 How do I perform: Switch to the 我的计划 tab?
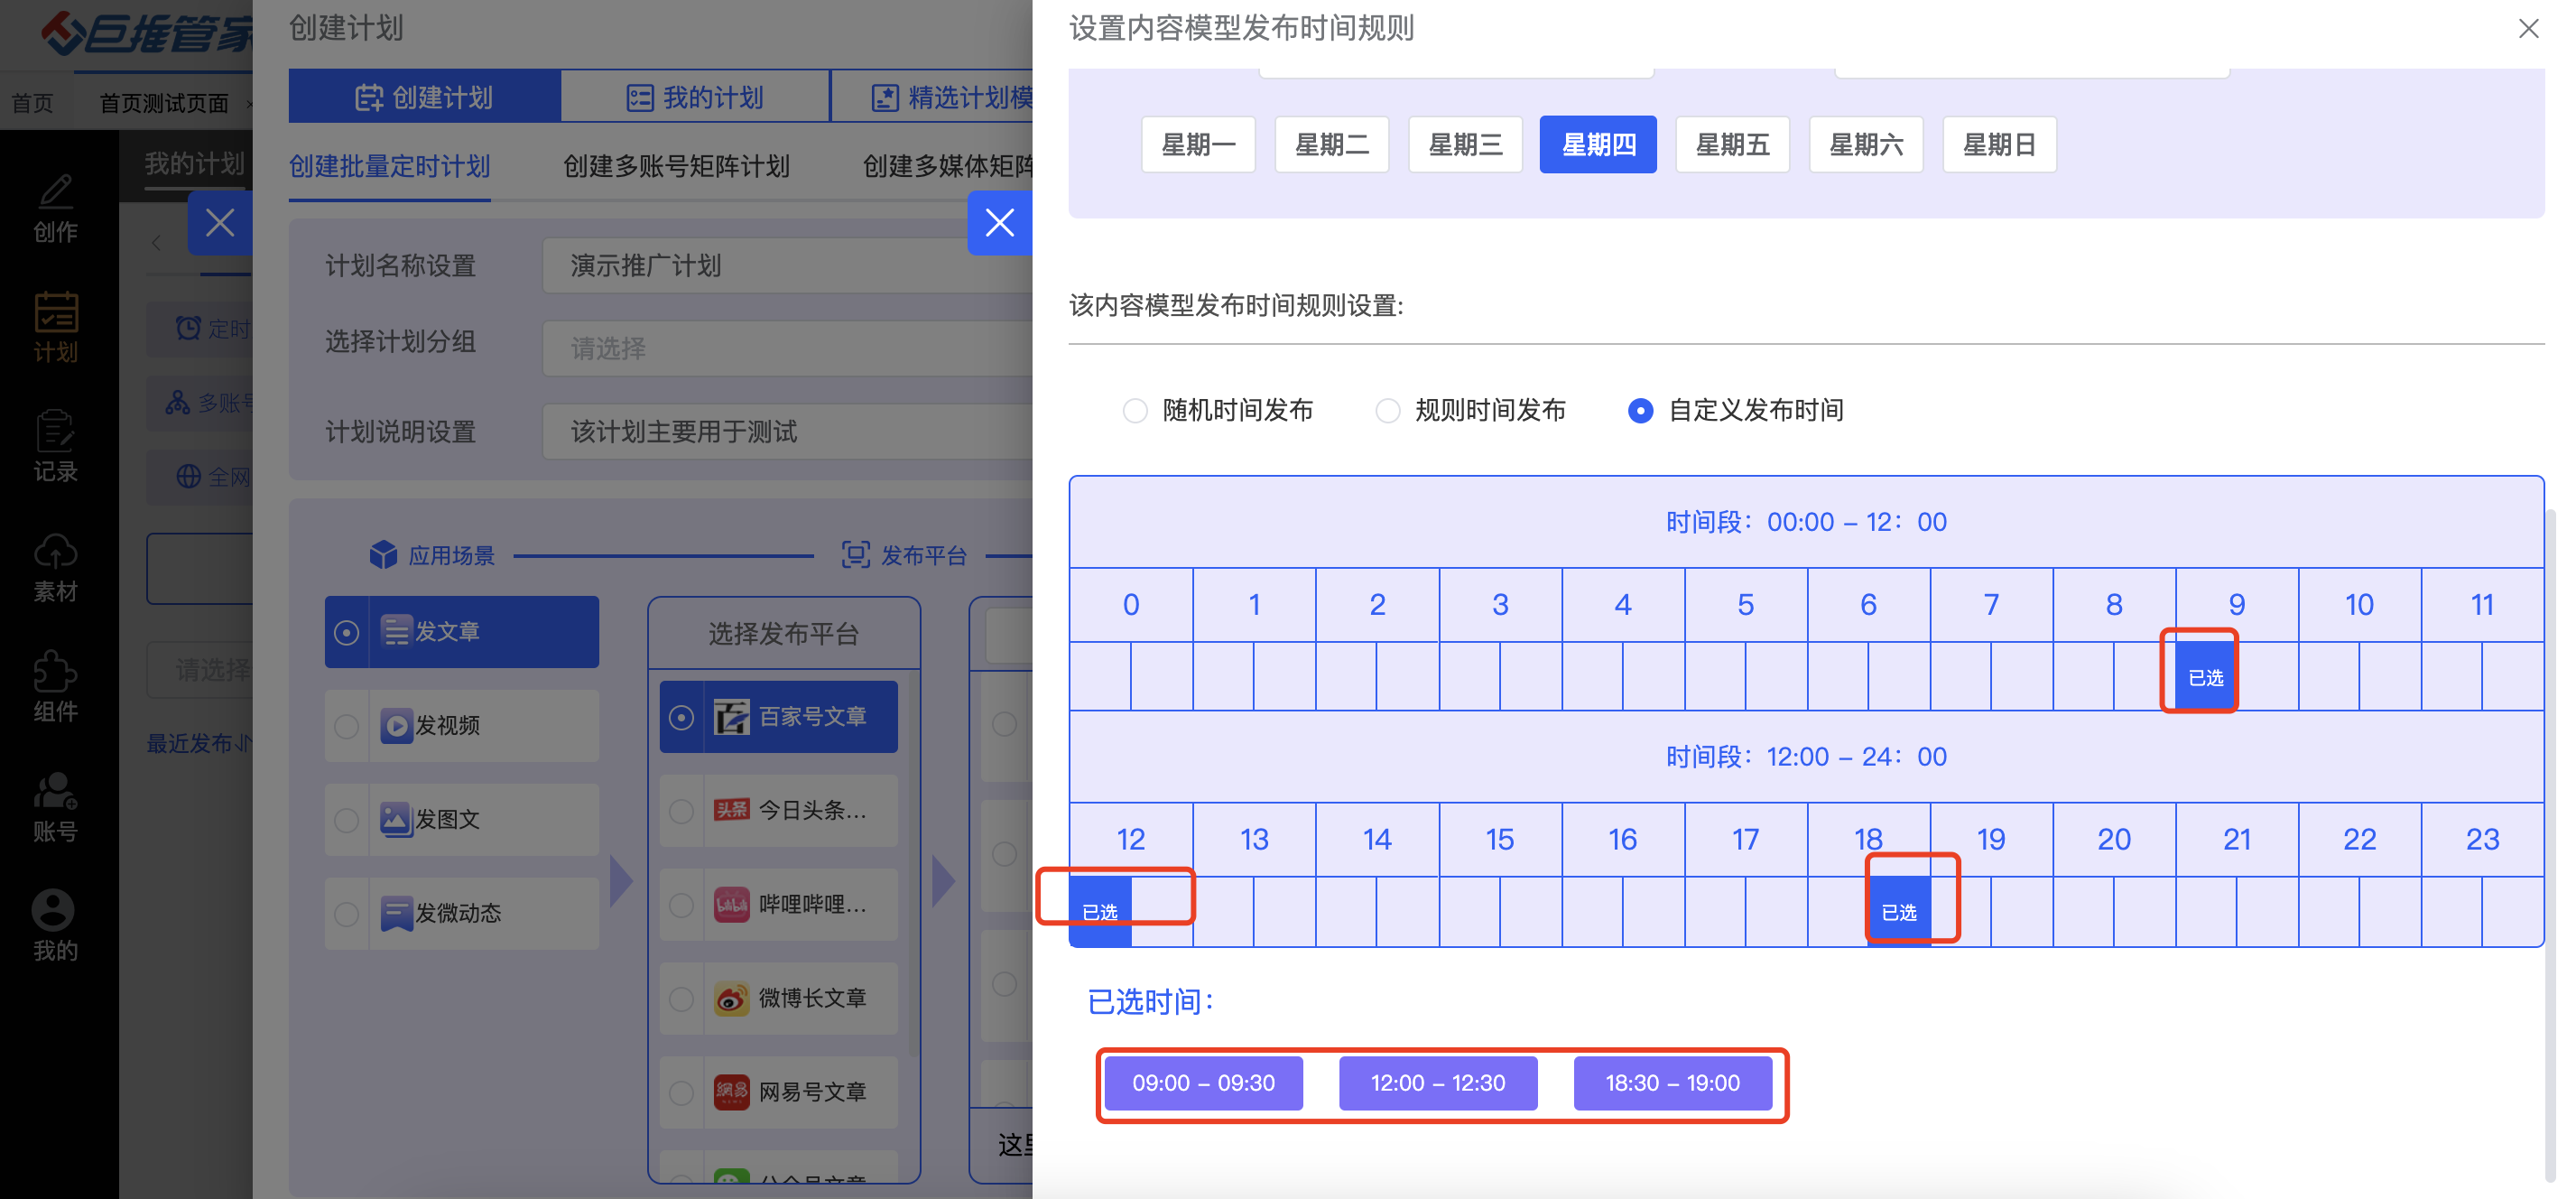695,97
